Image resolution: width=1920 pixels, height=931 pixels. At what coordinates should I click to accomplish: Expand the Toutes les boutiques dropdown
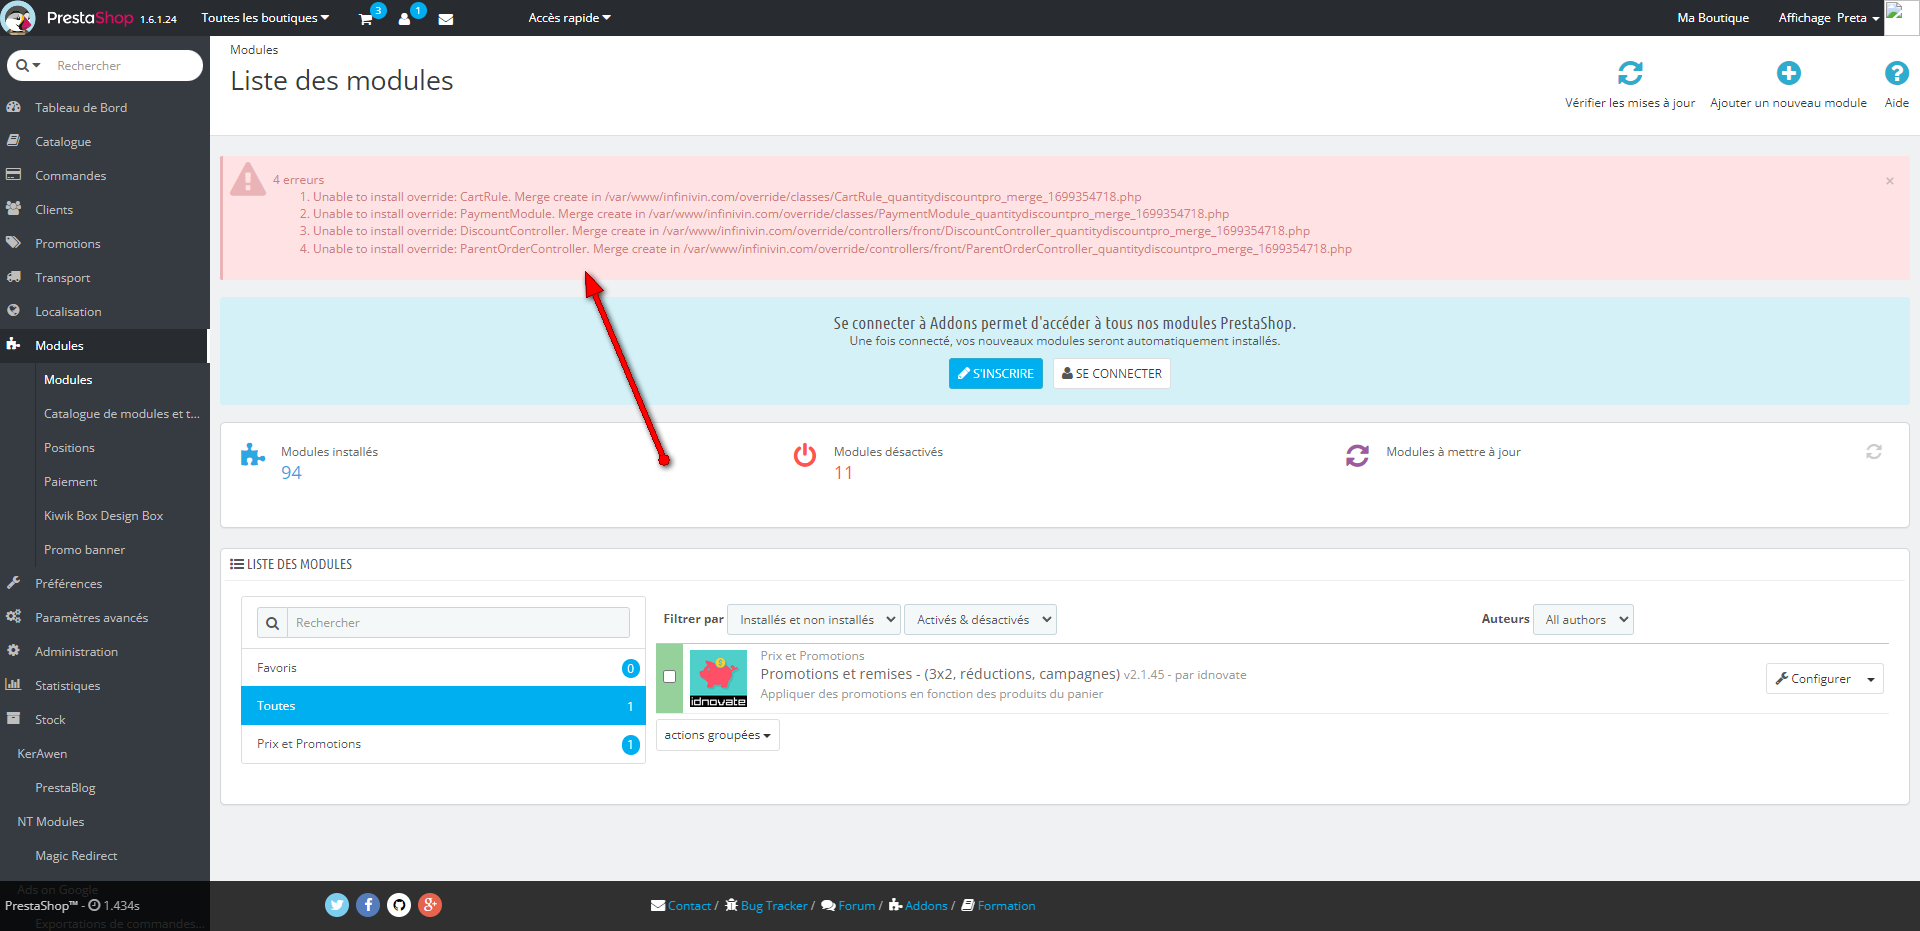(265, 18)
